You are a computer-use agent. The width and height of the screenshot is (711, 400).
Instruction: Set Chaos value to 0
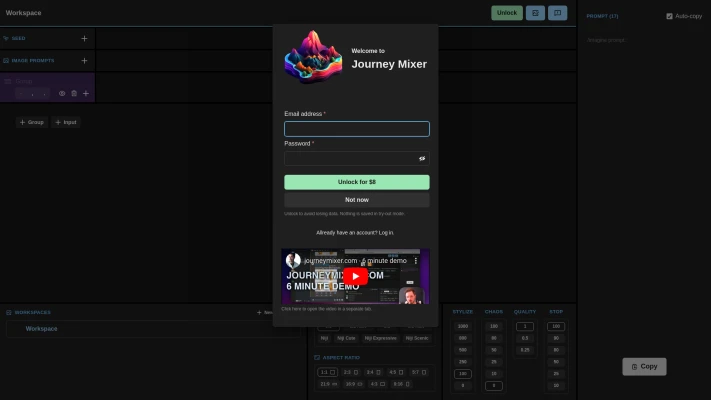[494, 386]
